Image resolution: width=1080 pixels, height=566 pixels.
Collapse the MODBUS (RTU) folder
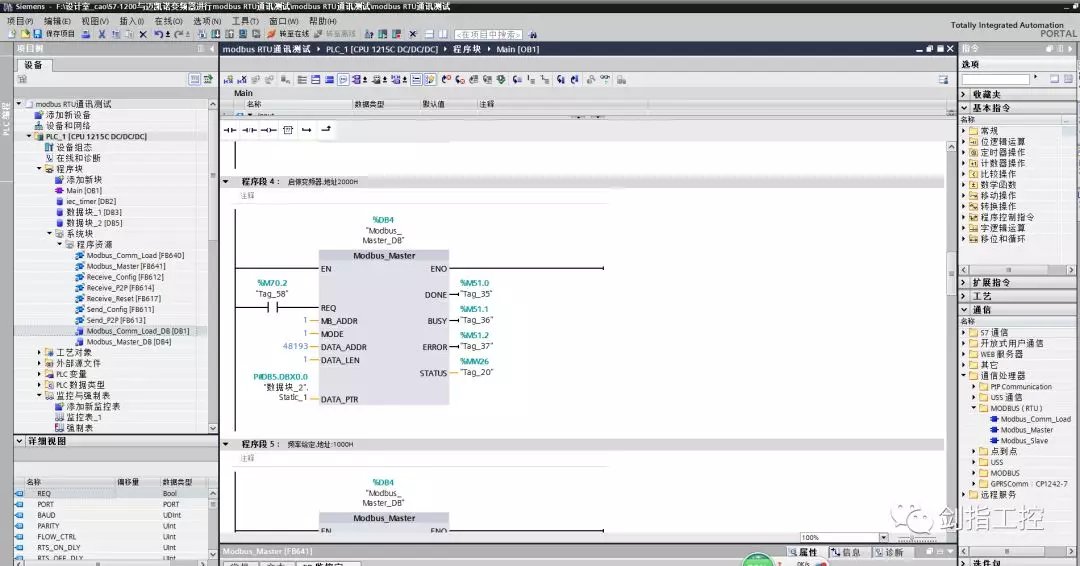(x=975, y=408)
